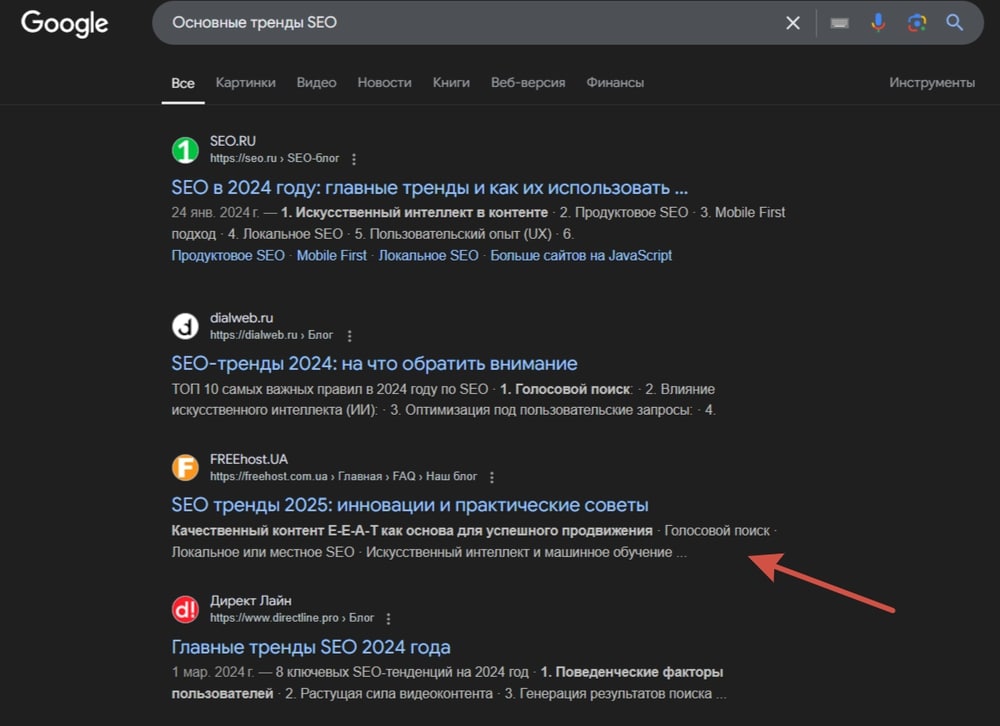Open three-dot menu for FREEhost.UA result
This screenshot has height=726, width=1000.
[x=492, y=477]
